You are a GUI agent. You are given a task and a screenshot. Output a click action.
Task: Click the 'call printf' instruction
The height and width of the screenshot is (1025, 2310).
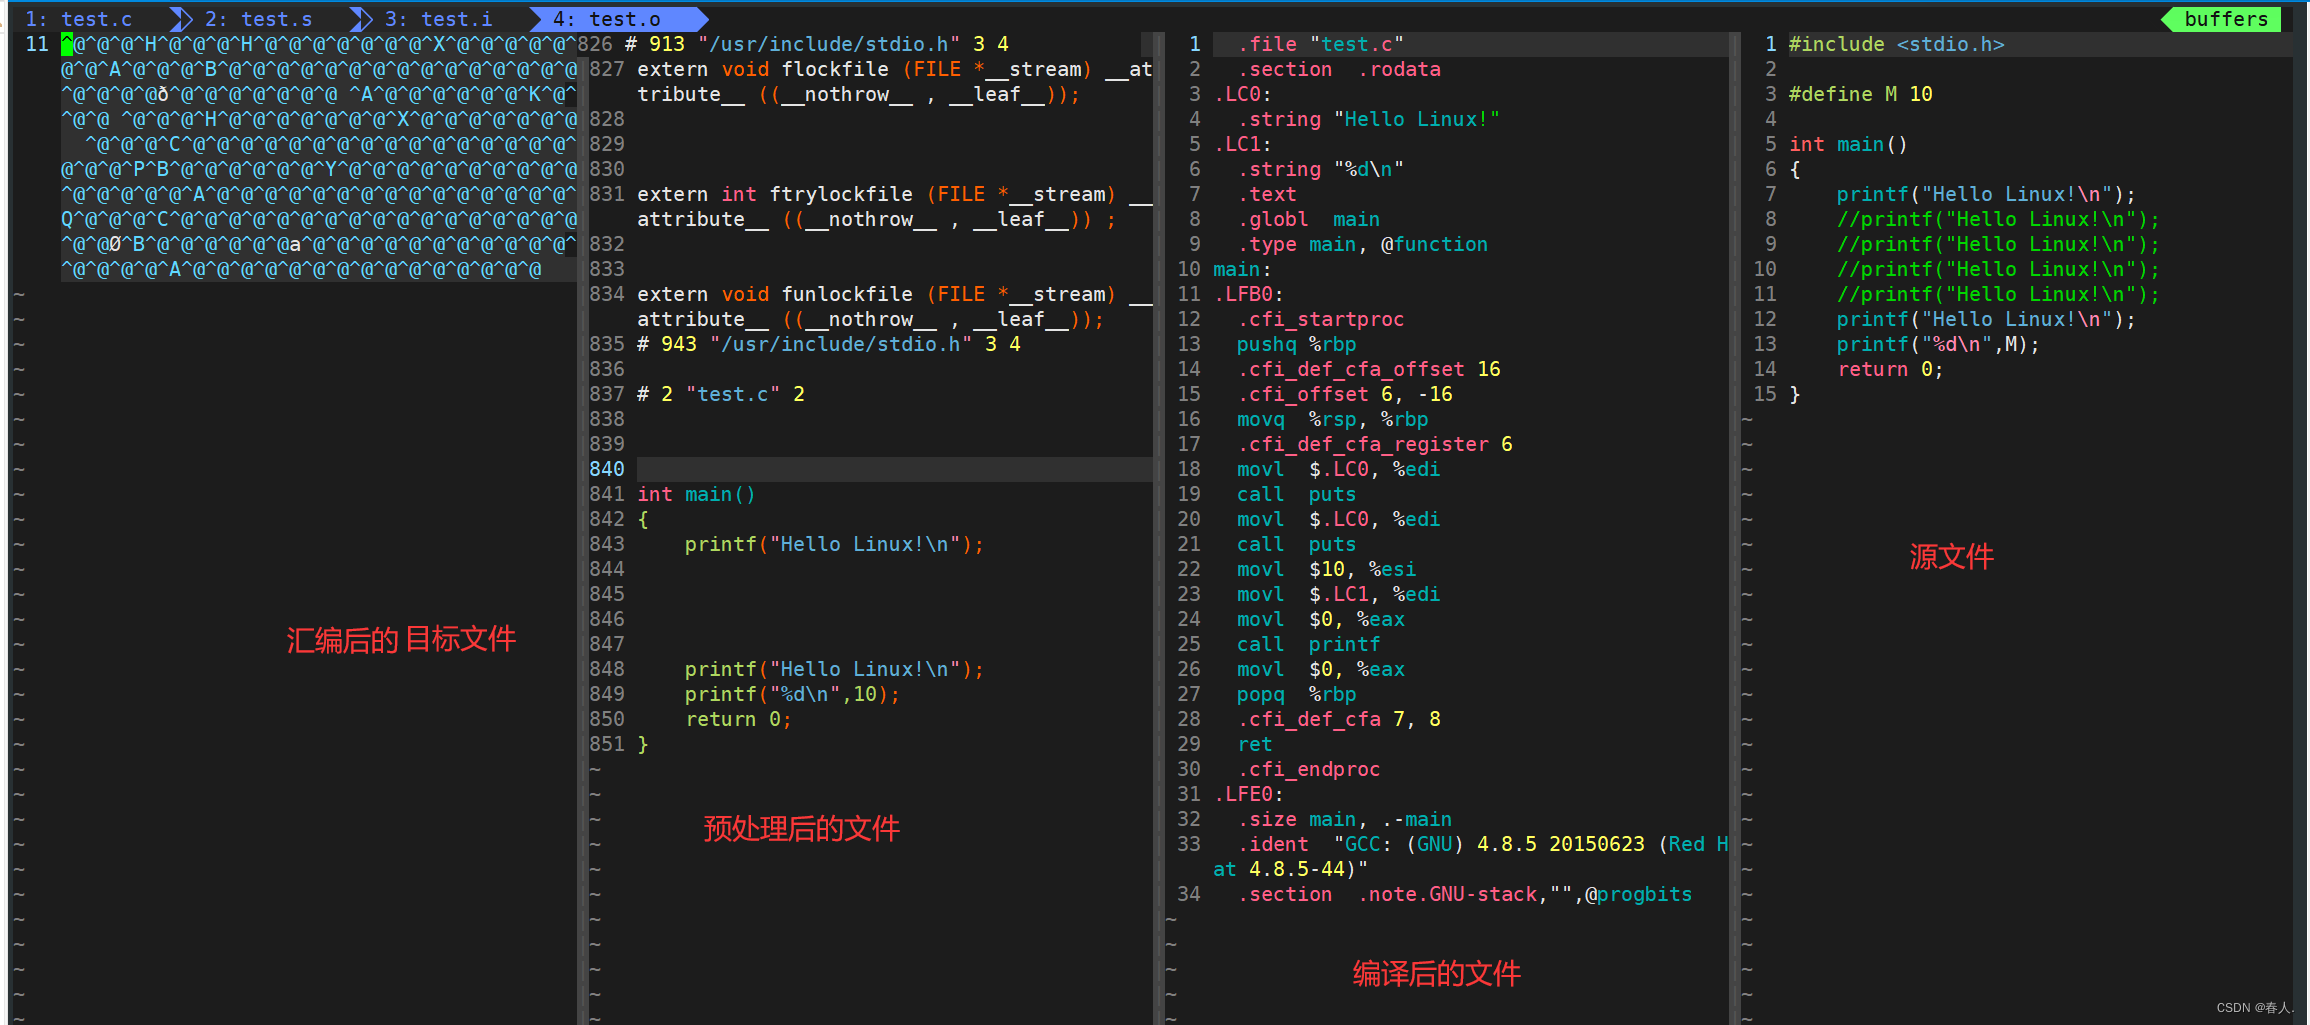coord(1308,644)
